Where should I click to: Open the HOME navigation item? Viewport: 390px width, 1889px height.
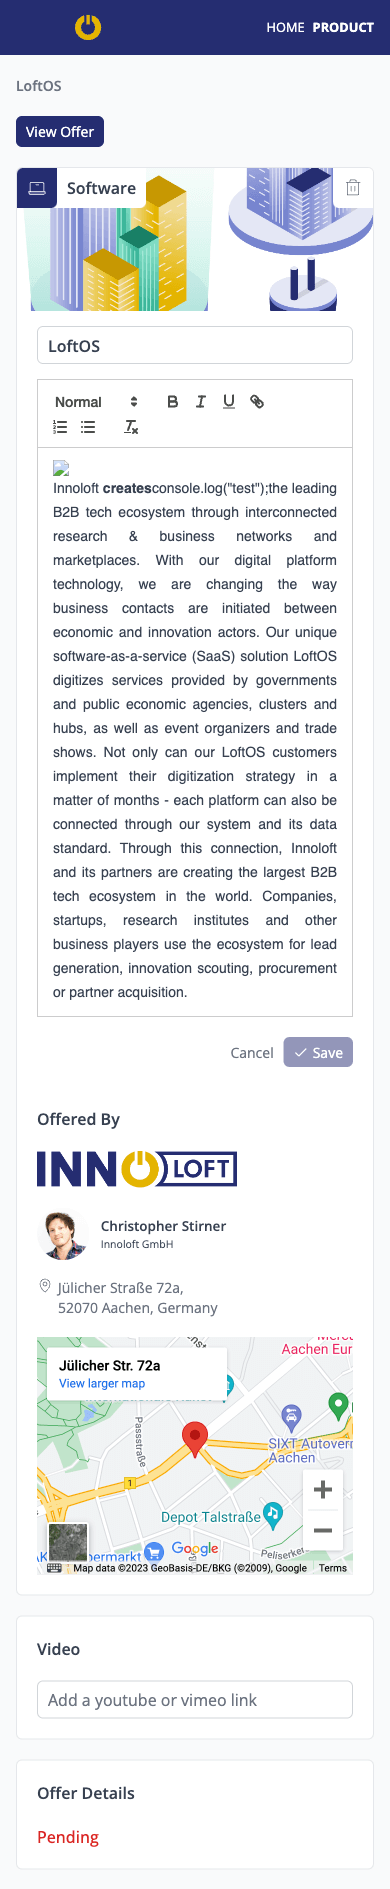[285, 27]
